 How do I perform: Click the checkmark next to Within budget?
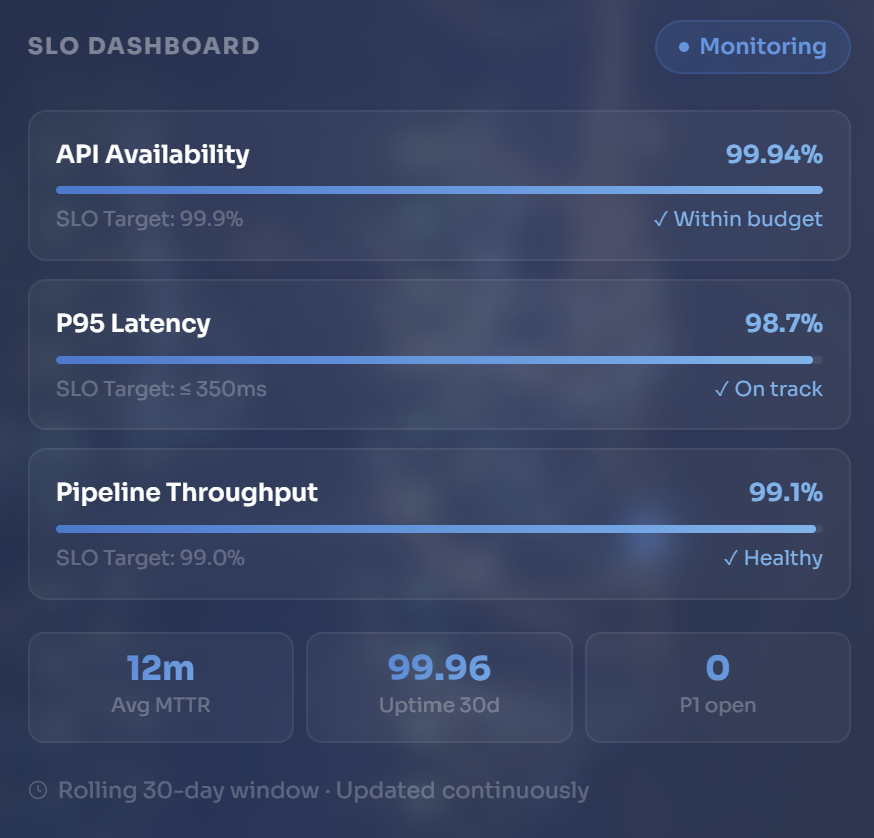tap(660, 219)
